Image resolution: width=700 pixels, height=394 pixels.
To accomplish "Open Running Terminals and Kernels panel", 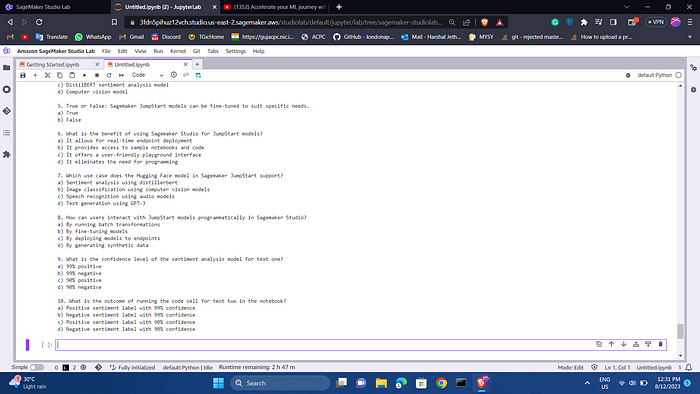I will (7, 90).
